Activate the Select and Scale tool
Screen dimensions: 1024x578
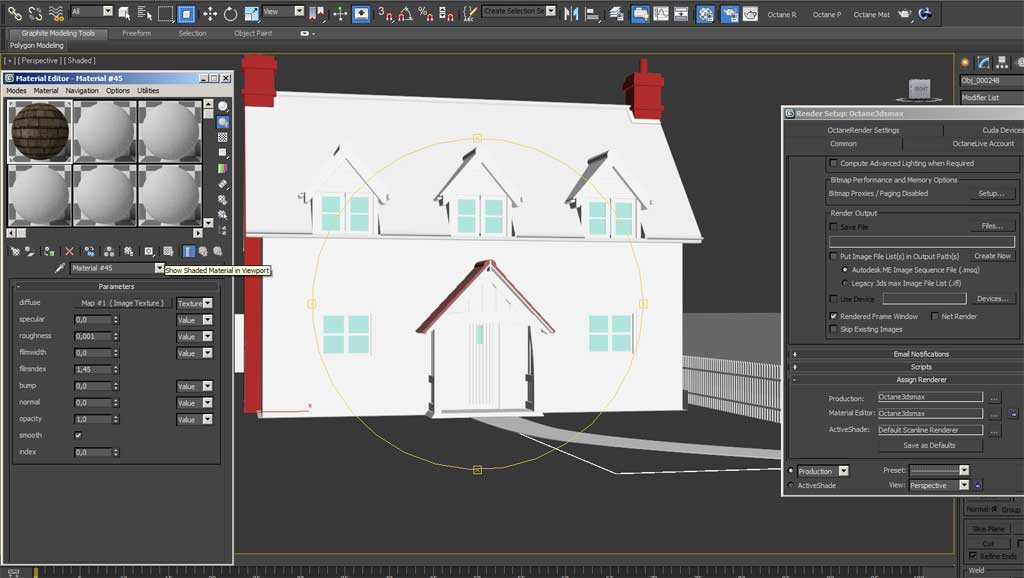coord(251,13)
